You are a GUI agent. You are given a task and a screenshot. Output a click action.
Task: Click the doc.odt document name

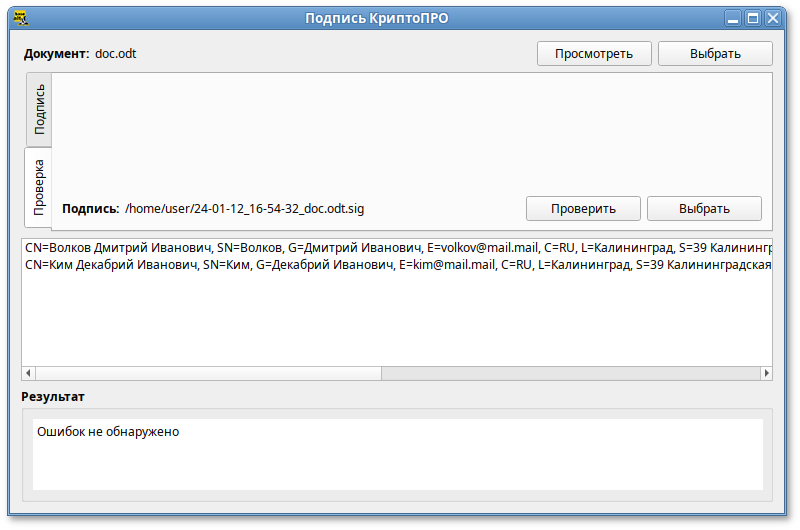pos(116,53)
